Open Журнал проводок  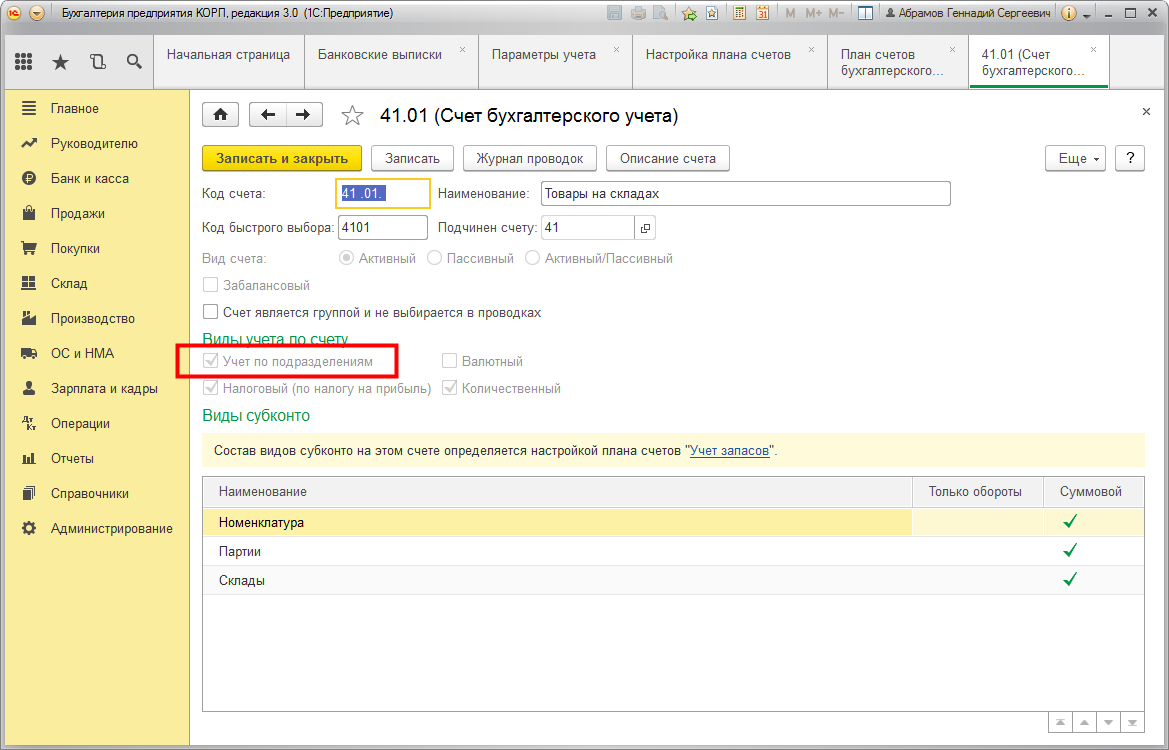coord(530,158)
